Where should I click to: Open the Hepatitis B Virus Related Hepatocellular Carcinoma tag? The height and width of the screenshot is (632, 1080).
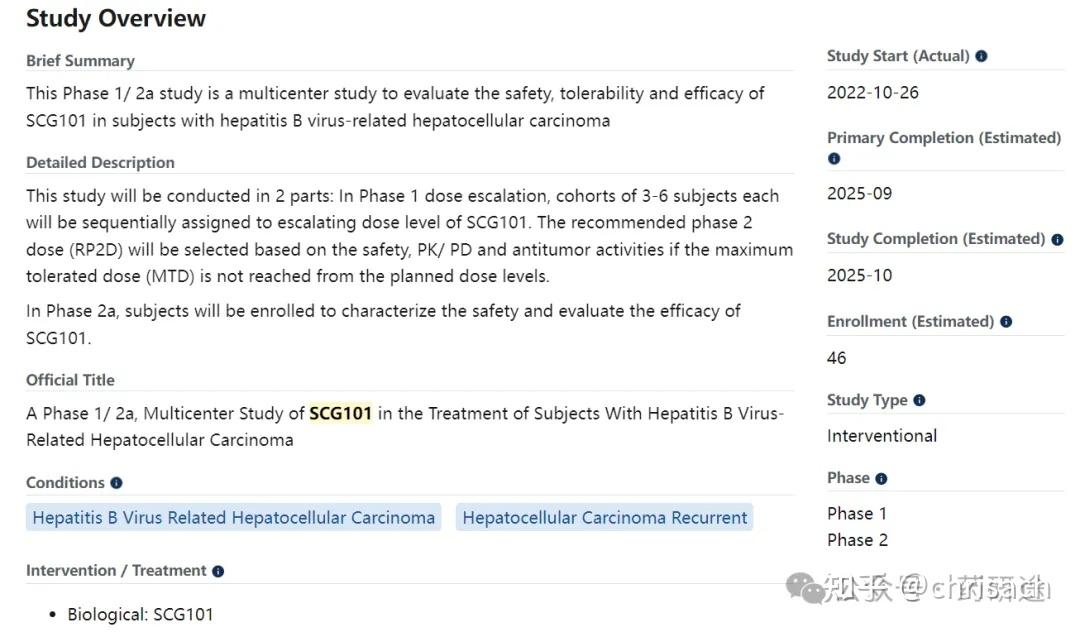234,518
